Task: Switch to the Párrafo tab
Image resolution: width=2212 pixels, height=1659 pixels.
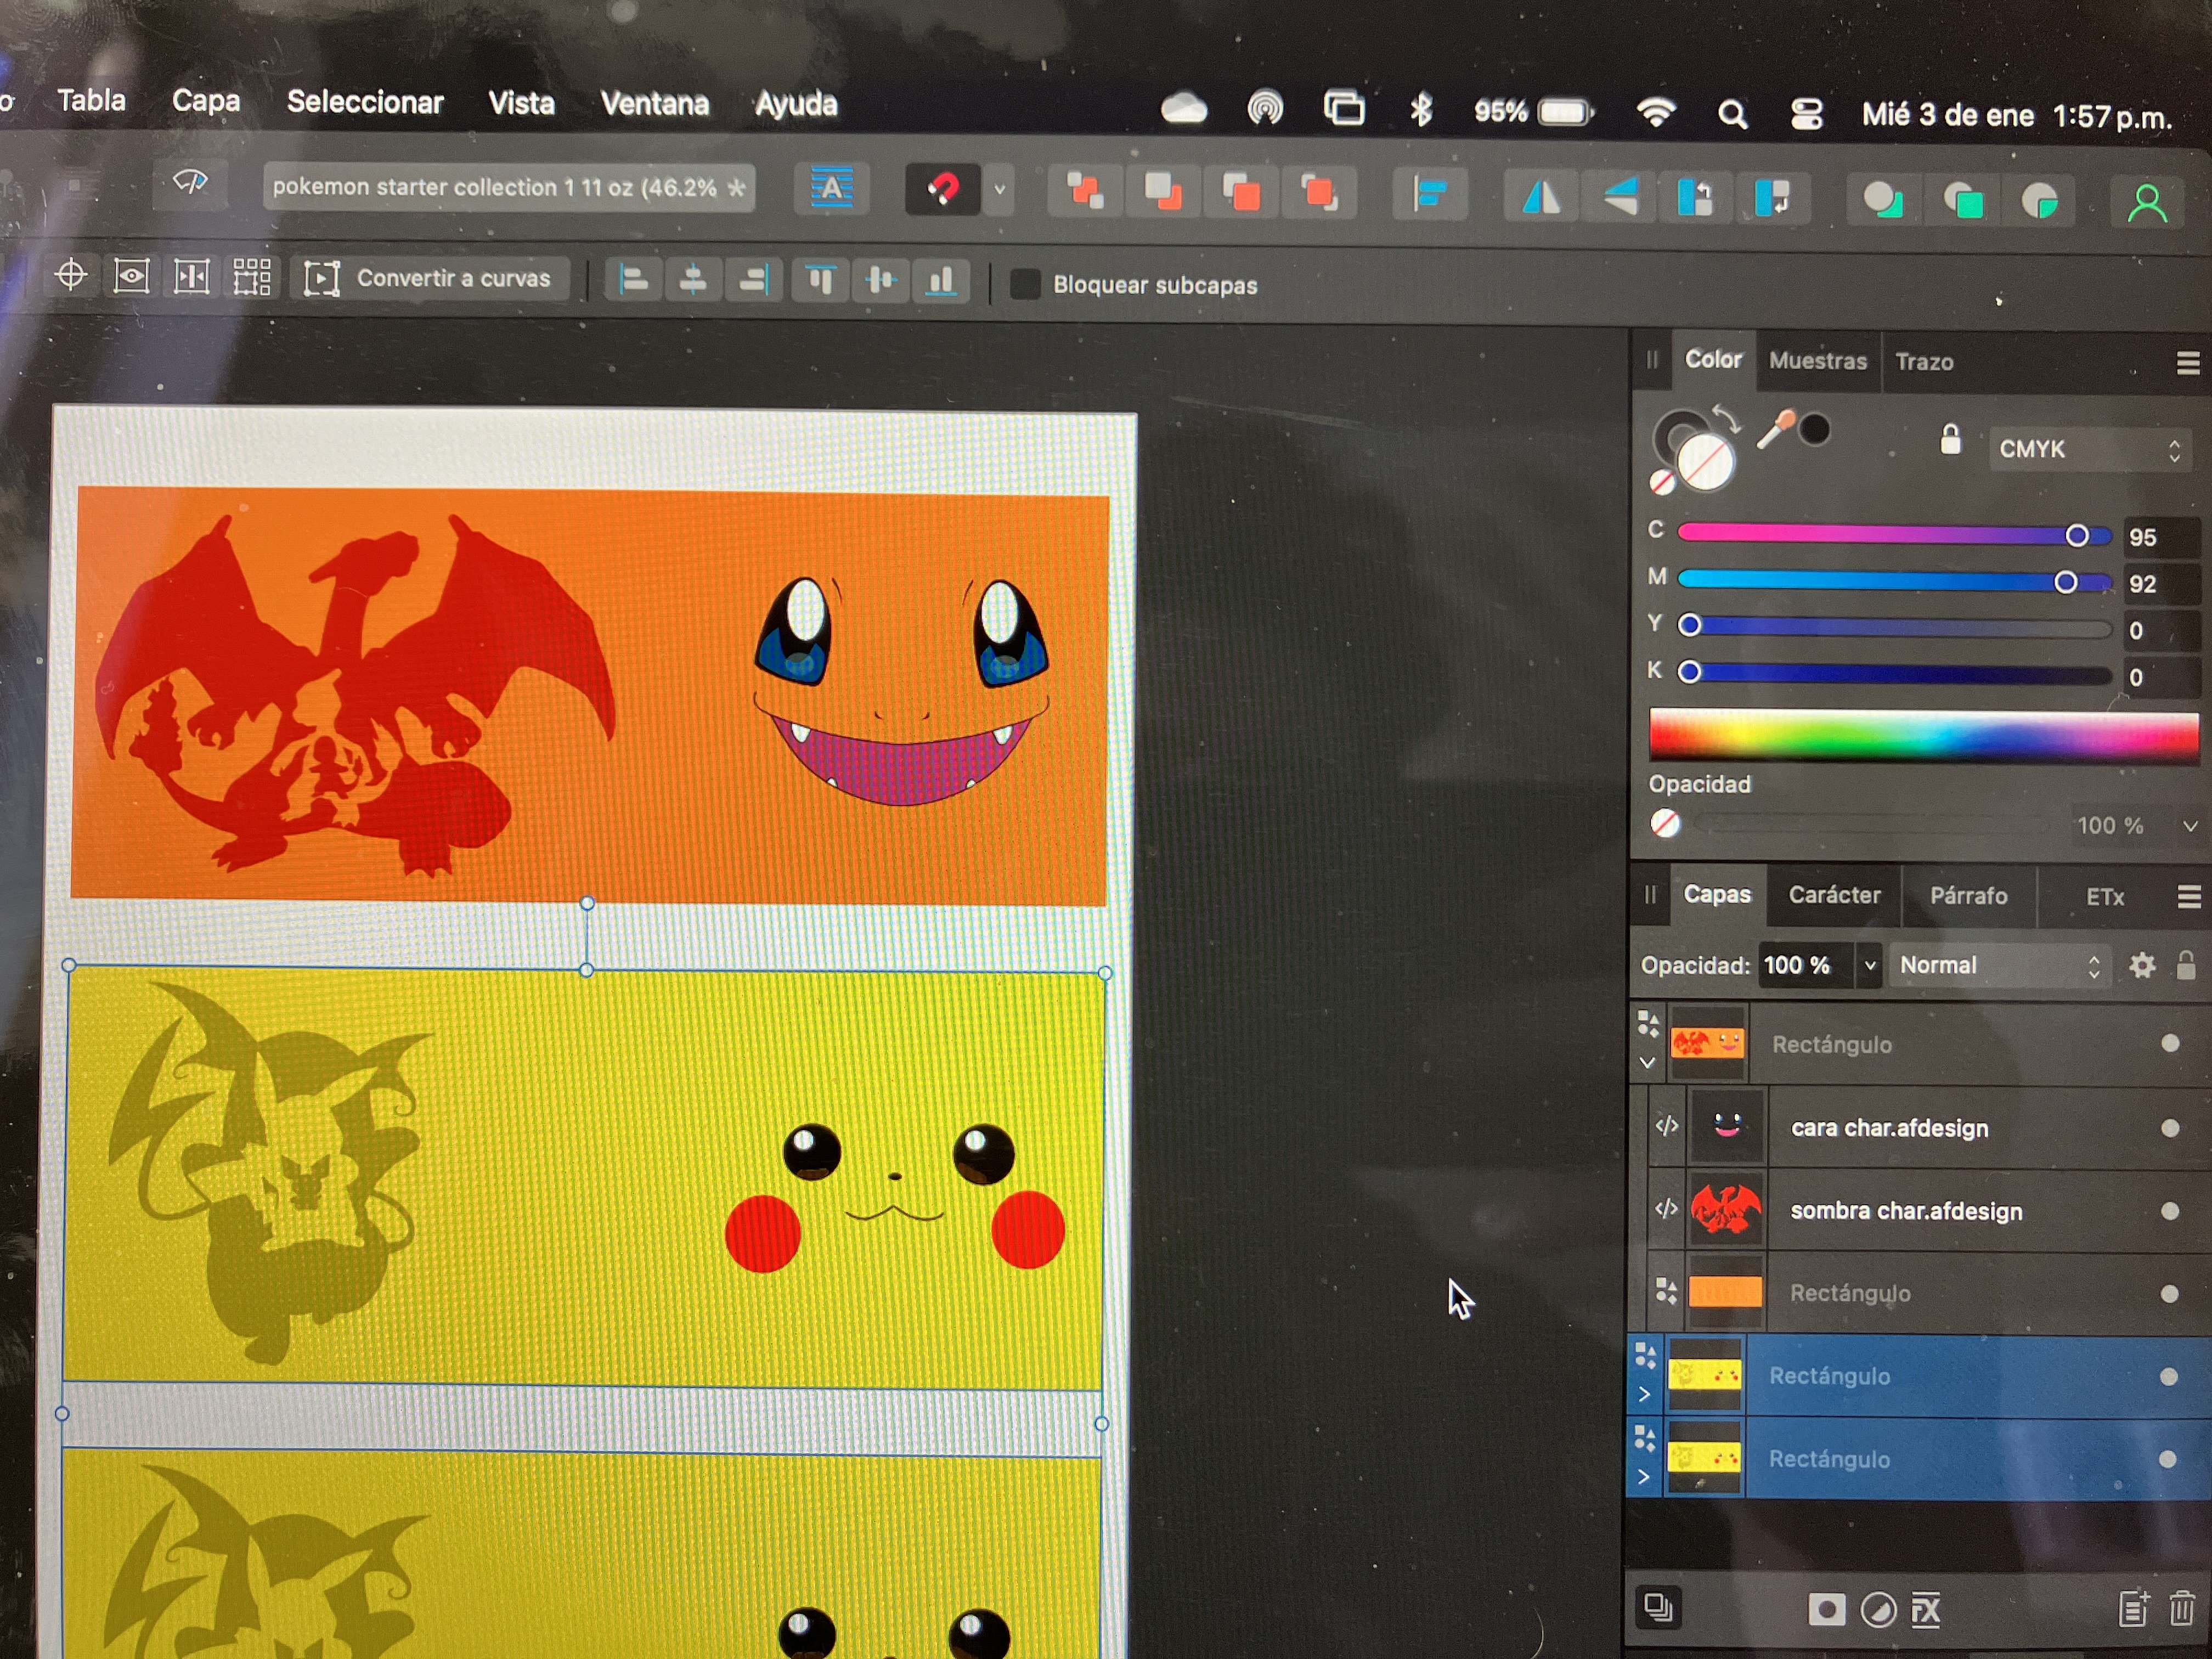Action: click(1968, 895)
